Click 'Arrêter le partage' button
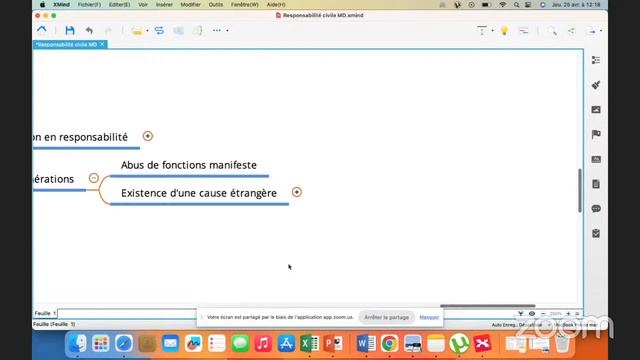Image resolution: width=640 pixels, height=360 pixels. click(x=386, y=317)
